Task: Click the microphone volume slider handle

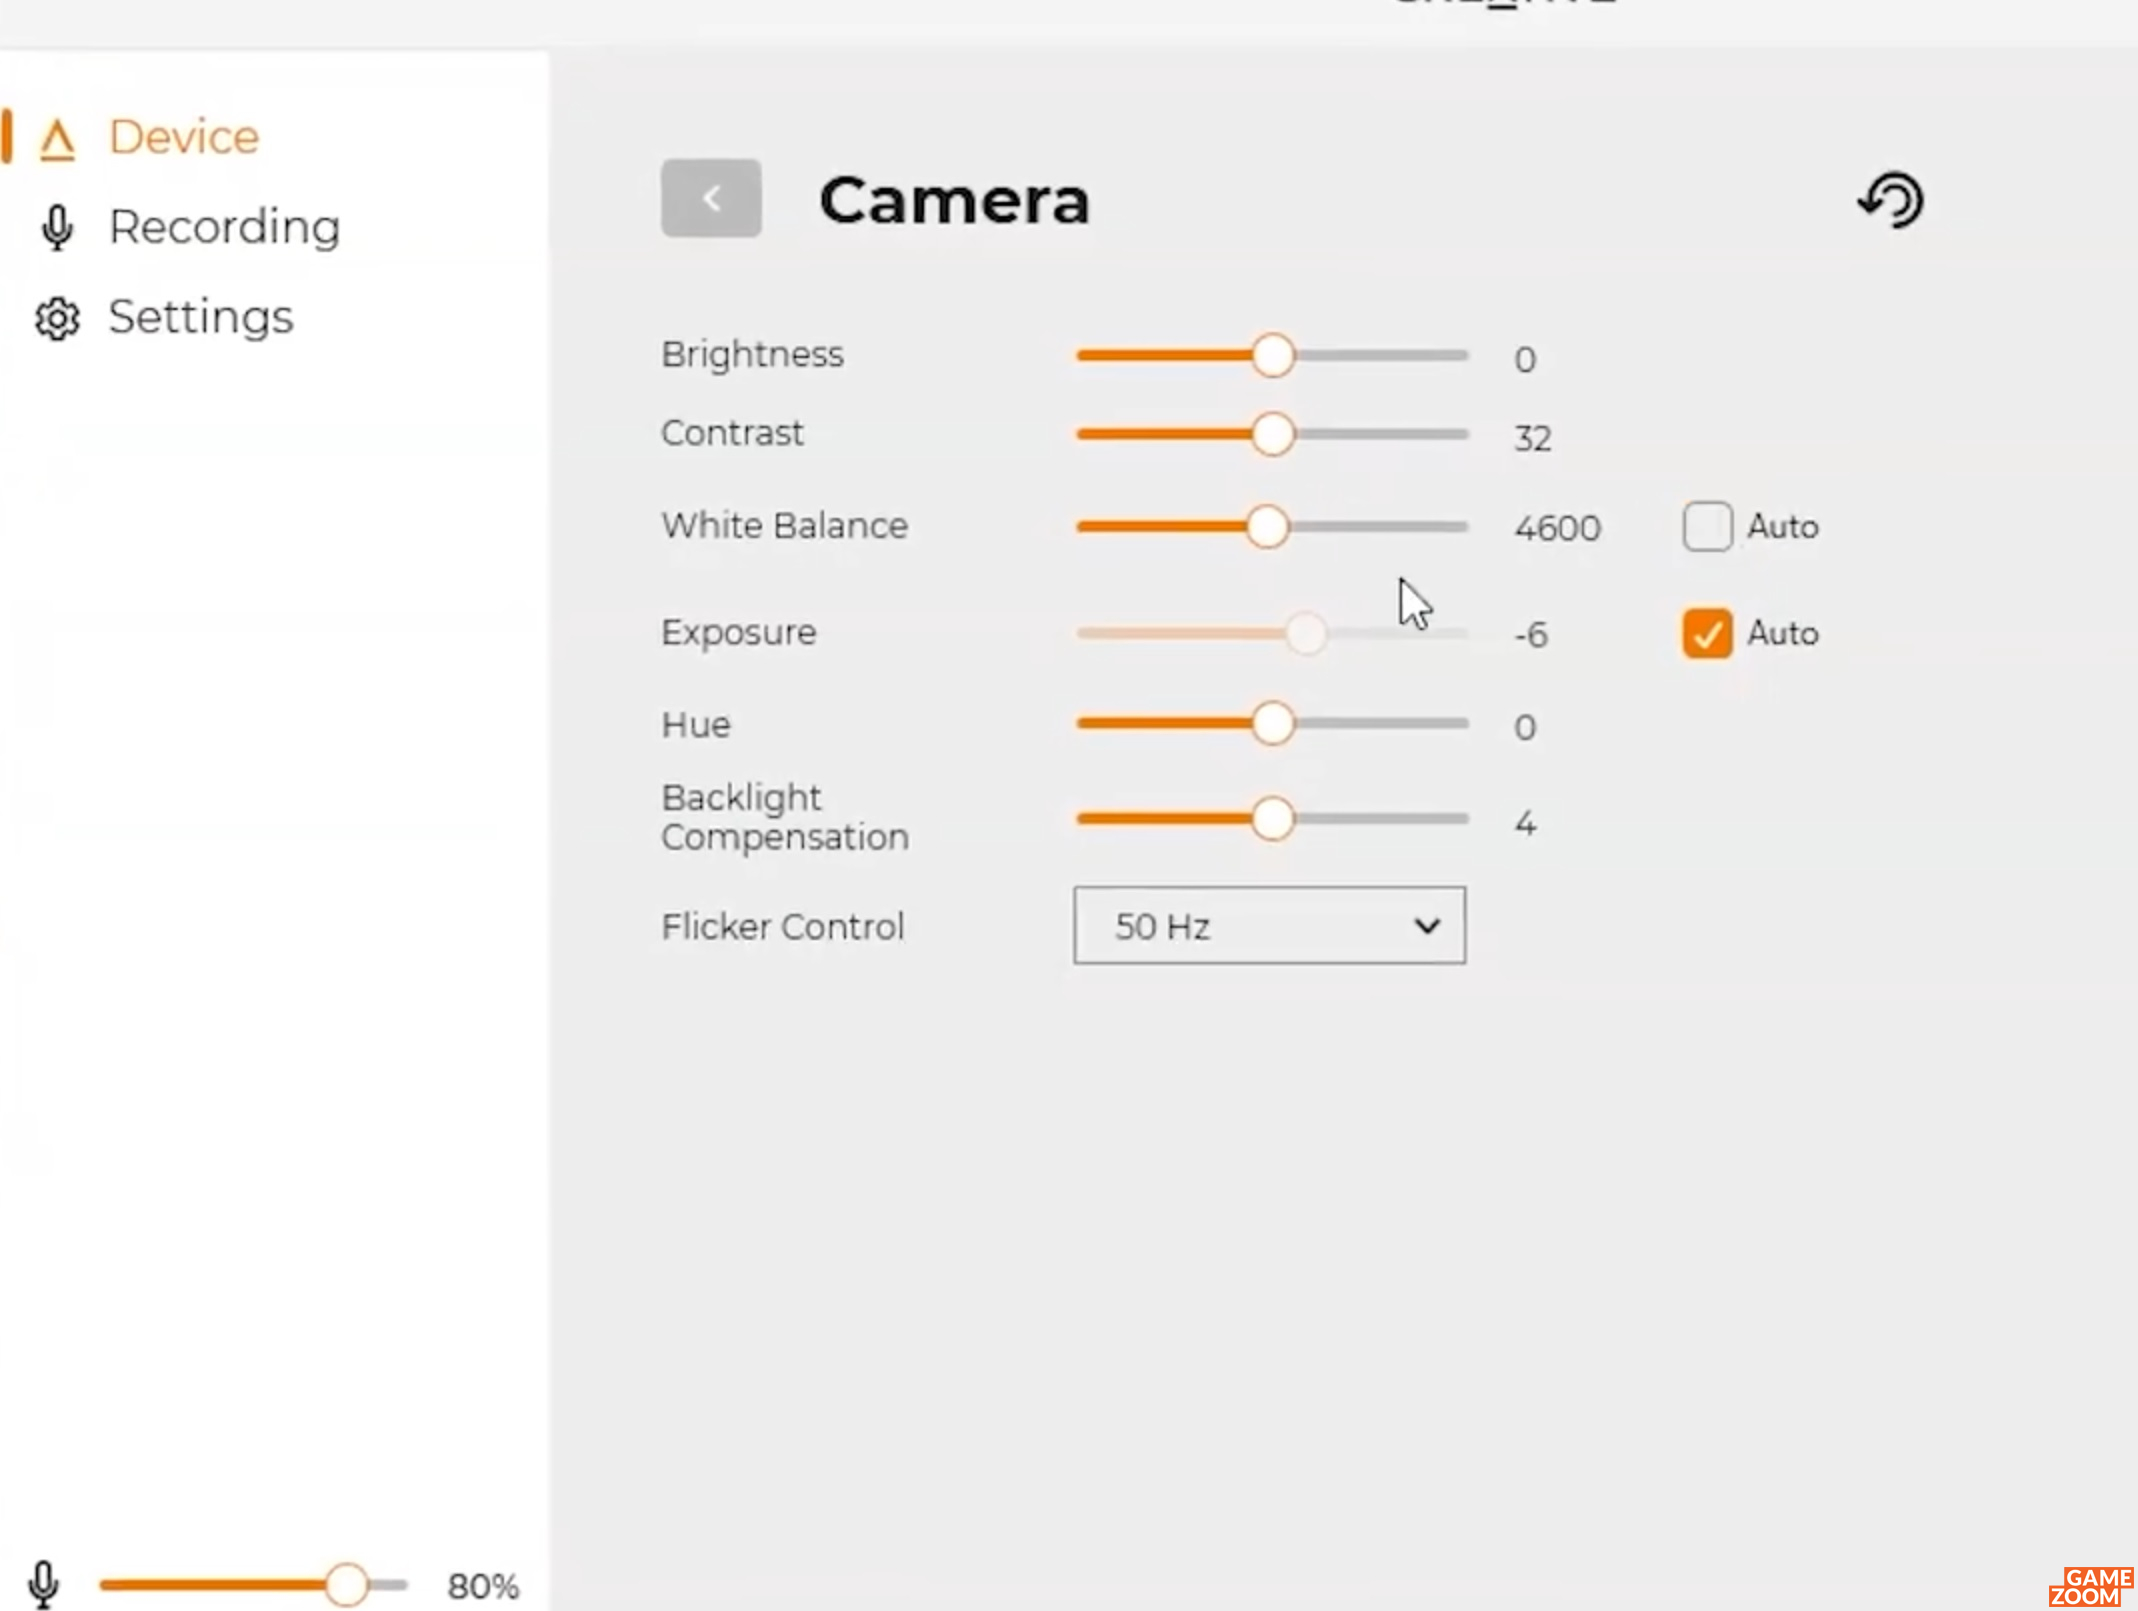Action: 346,1584
